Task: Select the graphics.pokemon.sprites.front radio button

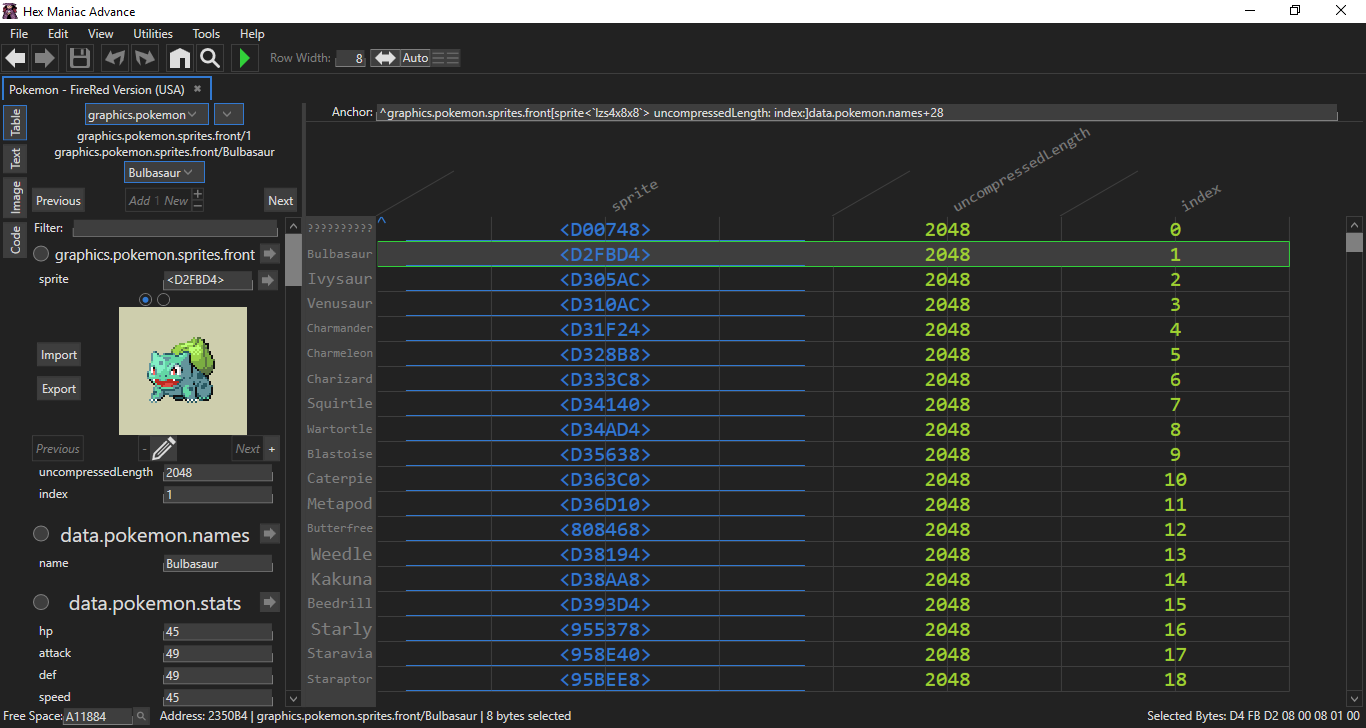Action: 42,254
